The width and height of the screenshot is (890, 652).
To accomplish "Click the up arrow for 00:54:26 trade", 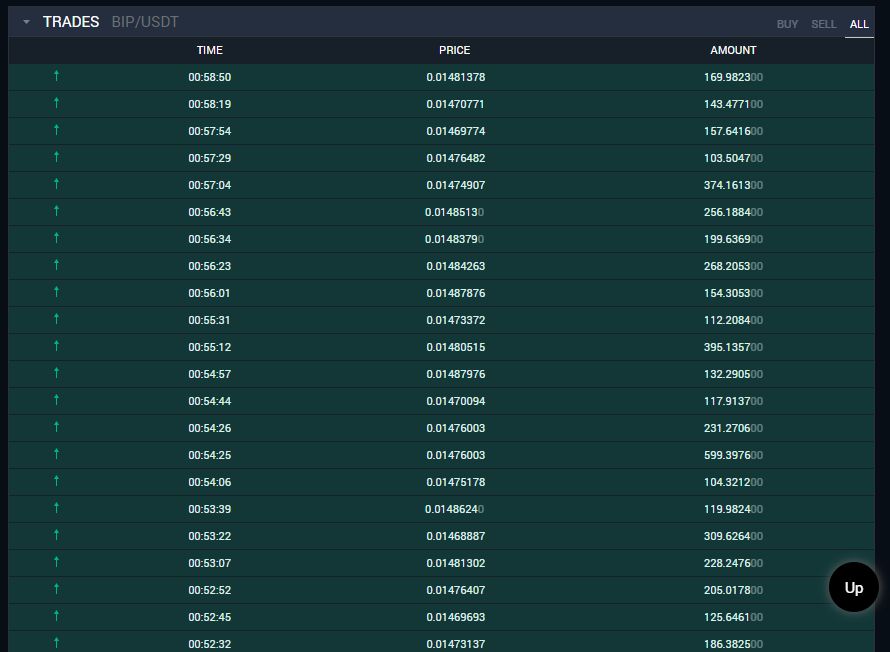I will pyautogui.click(x=56, y=427).
